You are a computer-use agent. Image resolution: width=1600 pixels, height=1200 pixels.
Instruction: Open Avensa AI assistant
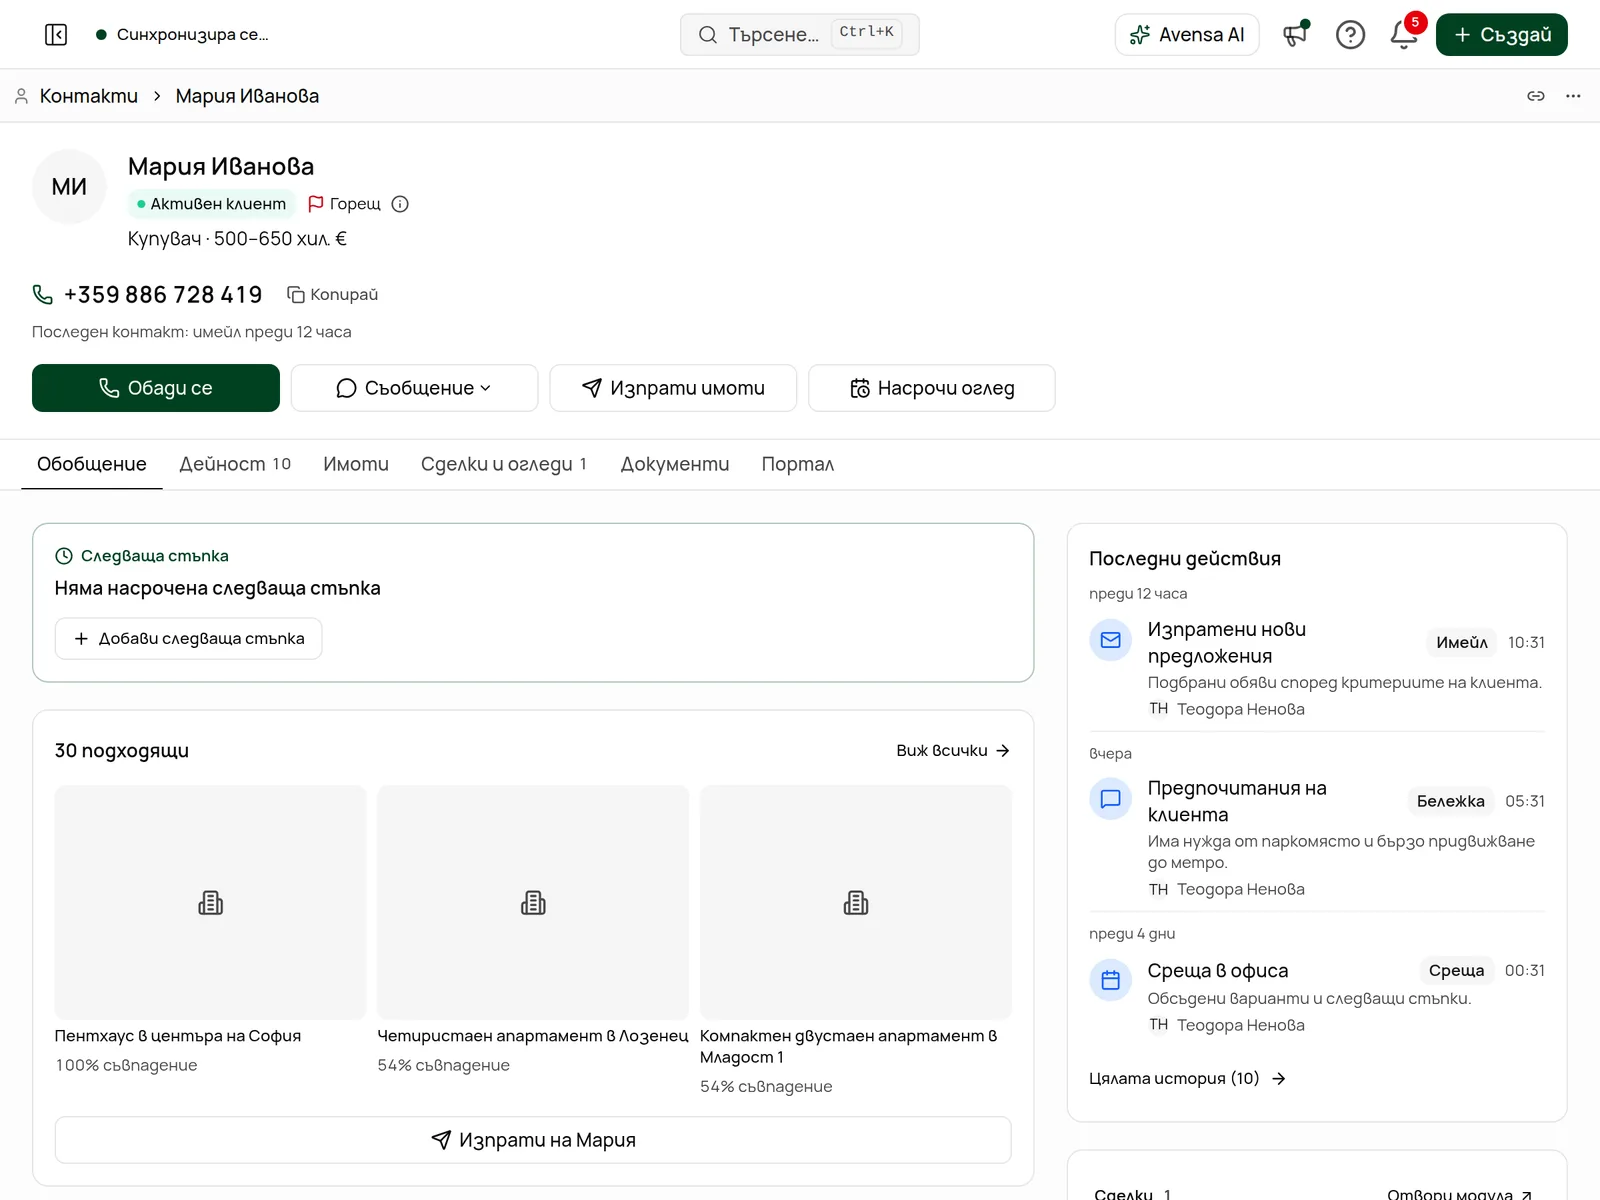[1187, 35]
